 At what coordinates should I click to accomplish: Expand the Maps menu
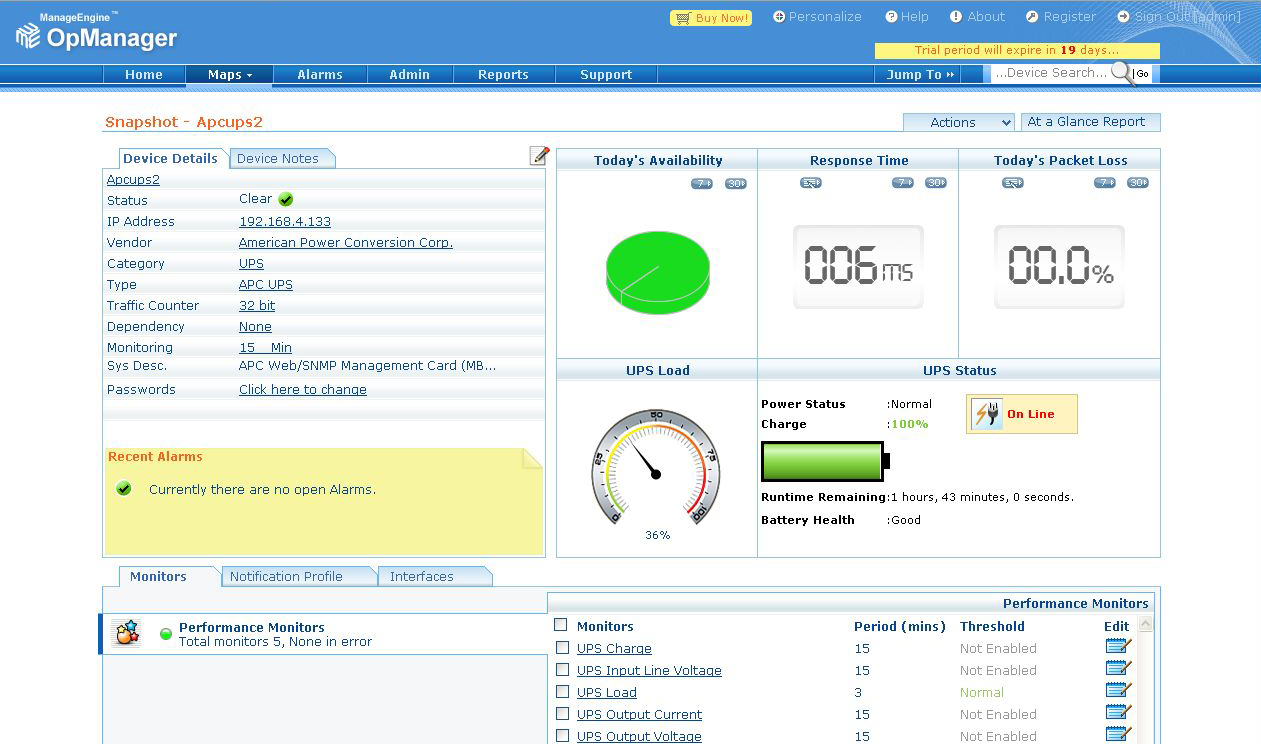pyautogui.click(x=230, y=74)
